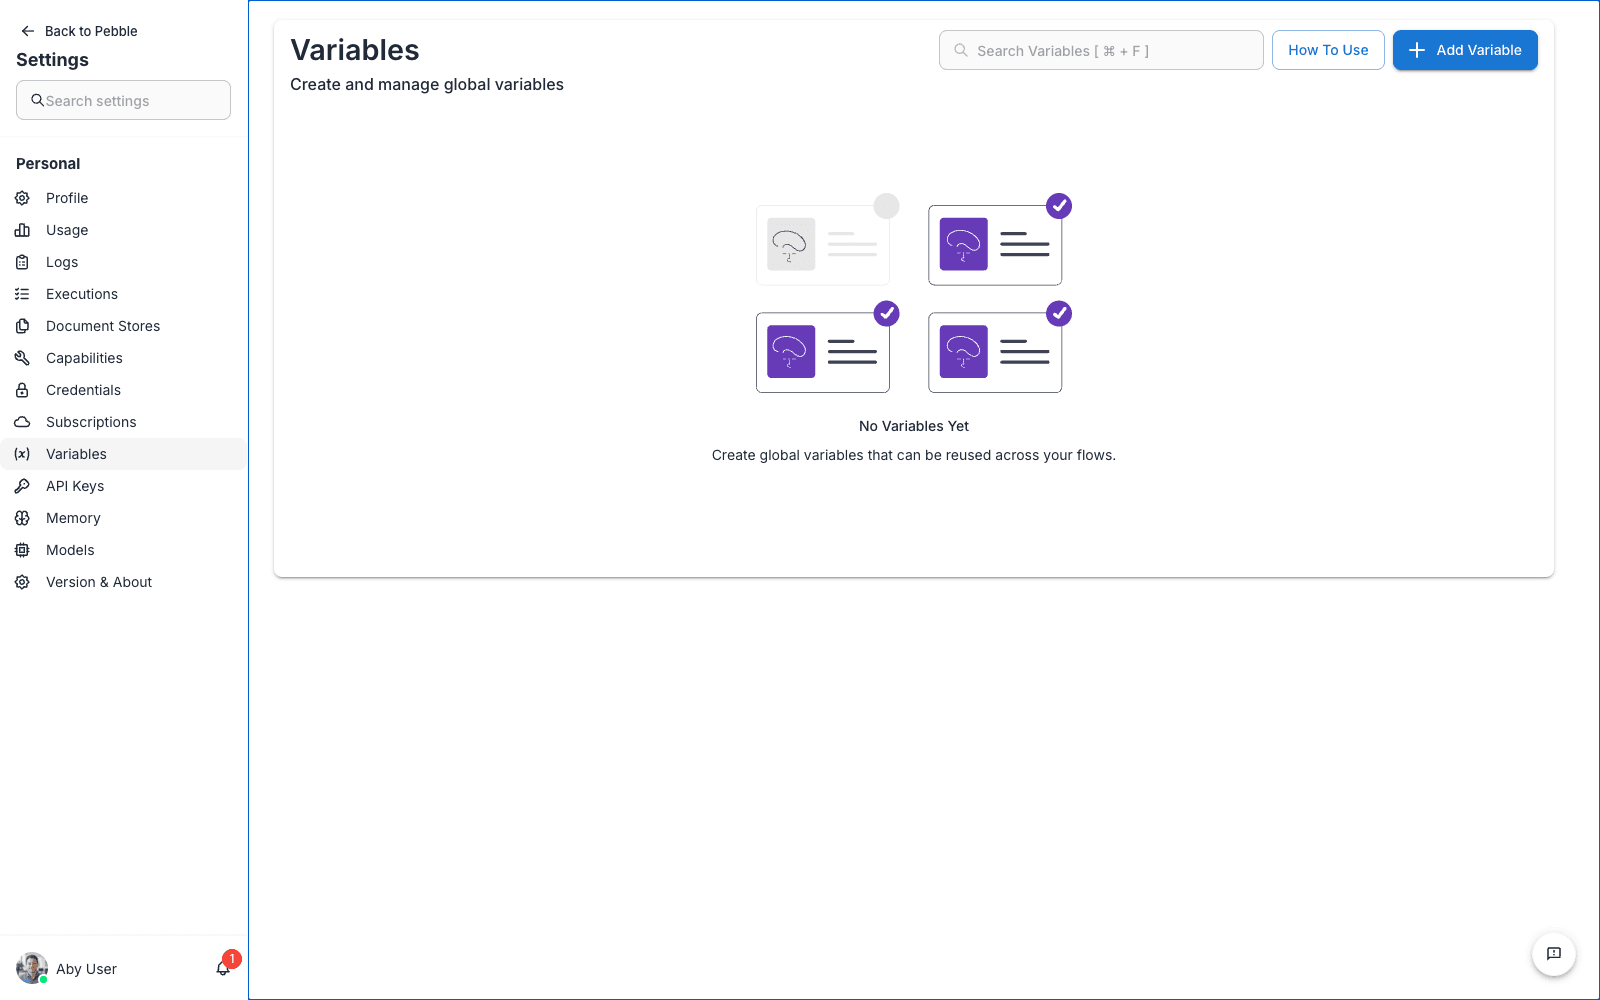Image resolution: width=1600 pixels, height=1000 pixels.
Task: Navigate to Executions
Action: pyautogui.click(x=123, y=294)
